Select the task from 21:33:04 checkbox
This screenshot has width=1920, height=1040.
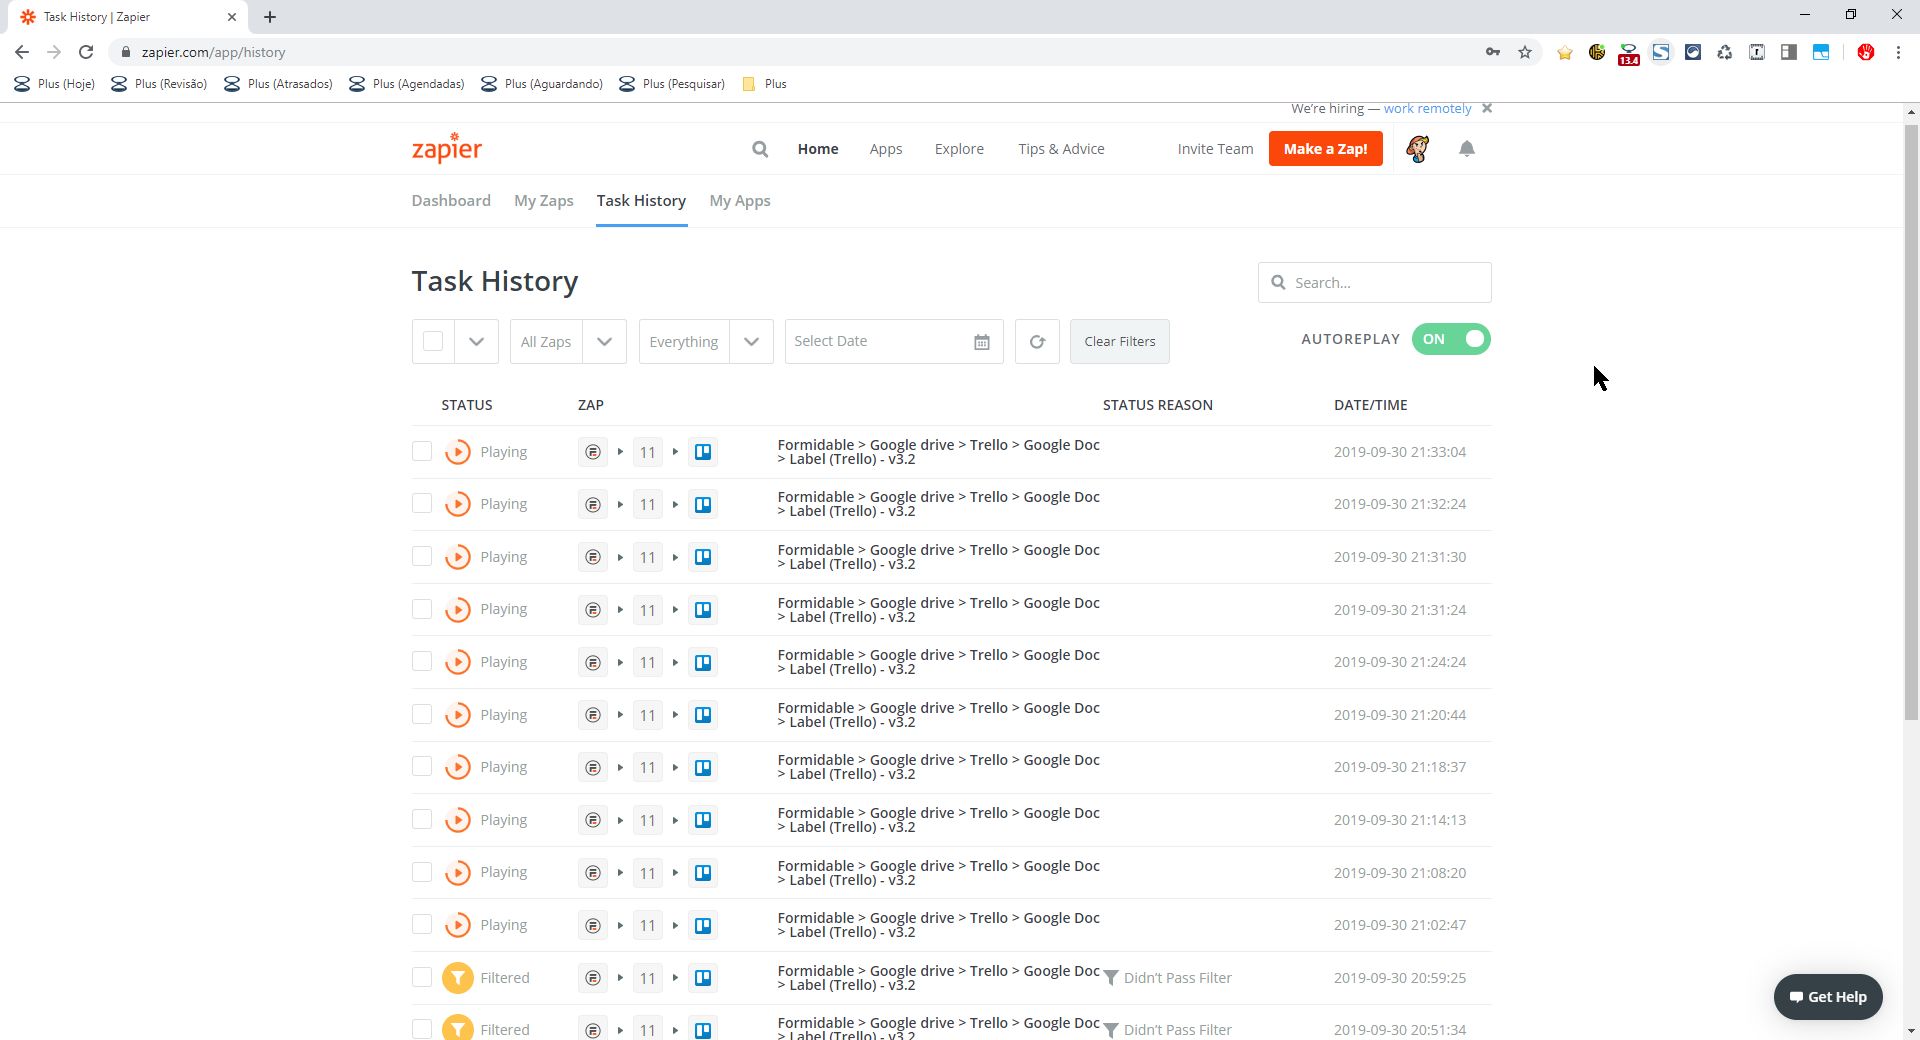422,452
